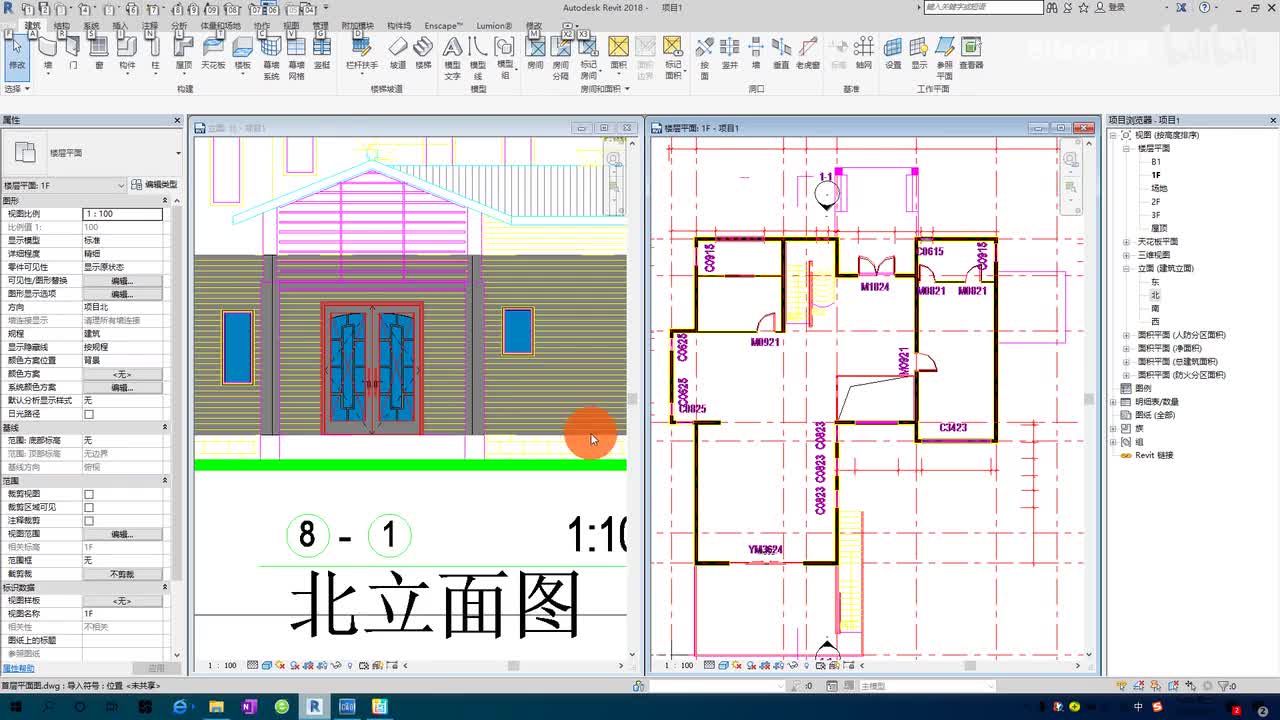Choose the 房间 (Room) tool
Viewport: 1280px width, 720px height.
pos(536,52)
